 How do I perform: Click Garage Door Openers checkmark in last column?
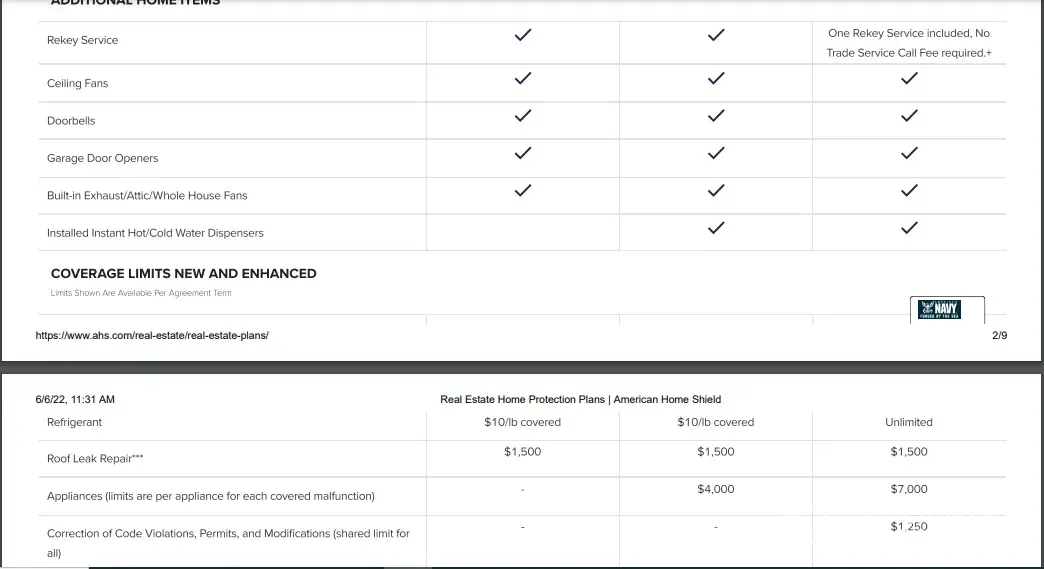click(909, 154)
